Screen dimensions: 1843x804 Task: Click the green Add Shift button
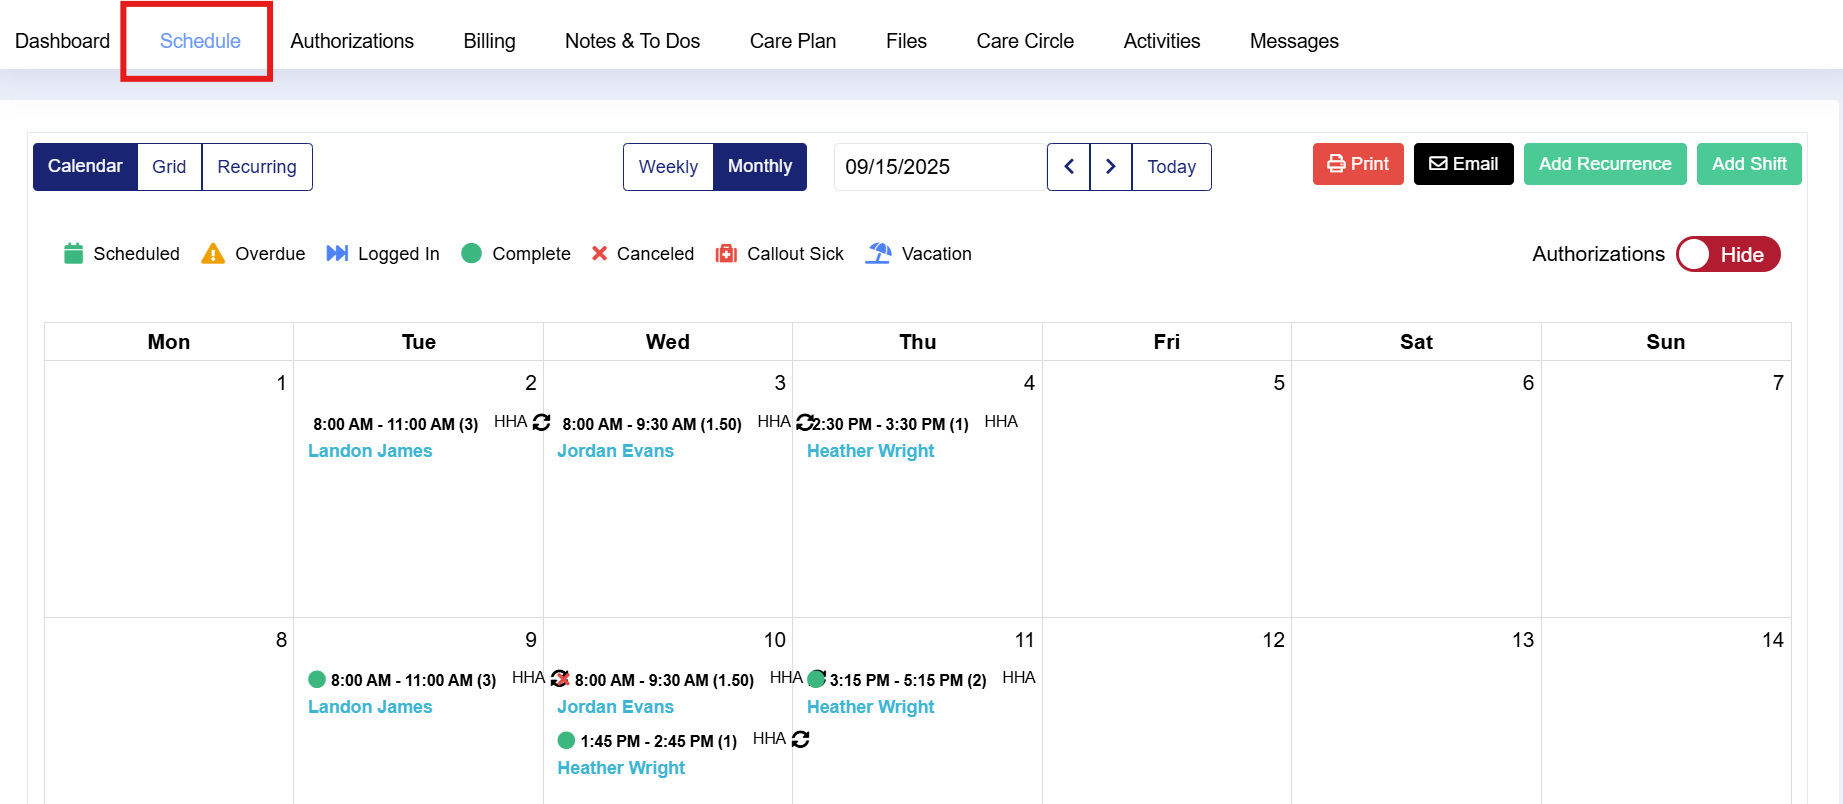pos(1749,164)
